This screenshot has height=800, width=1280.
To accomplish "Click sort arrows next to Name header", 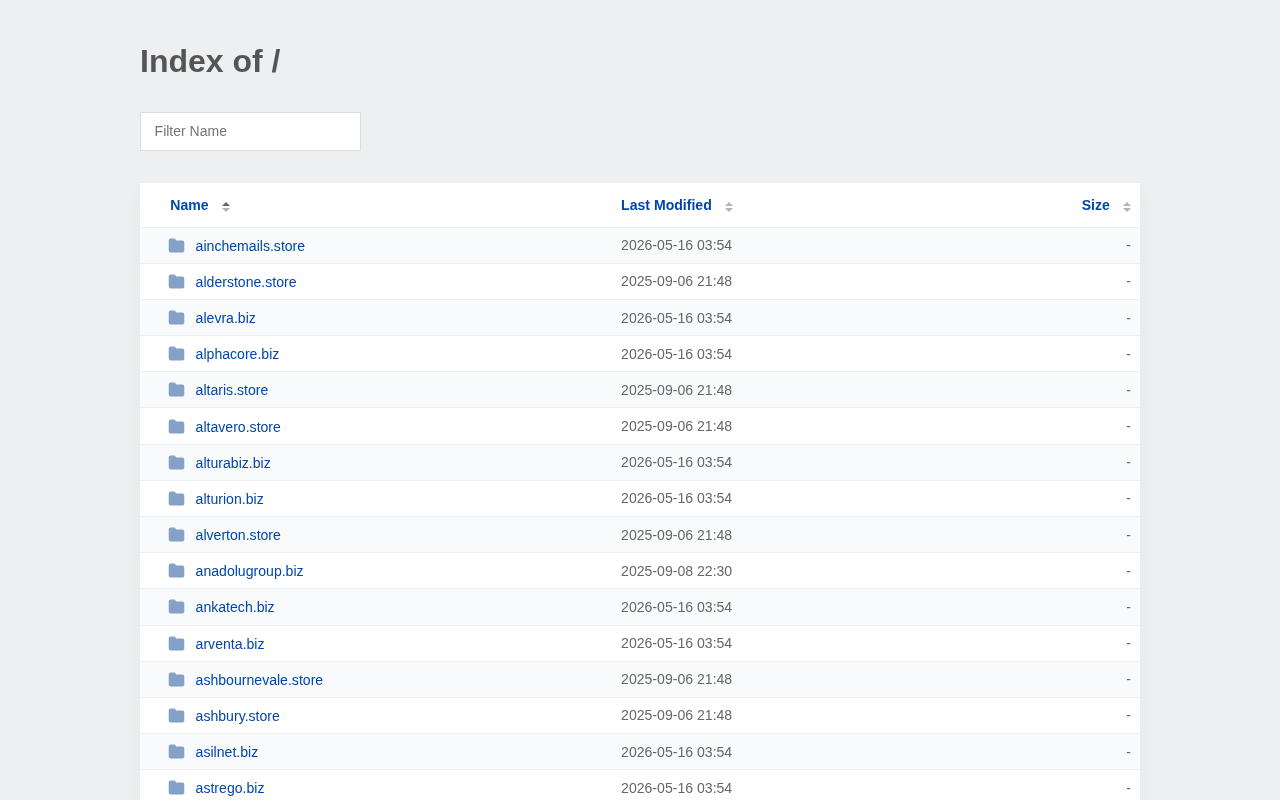I will (x=226, y=206).
